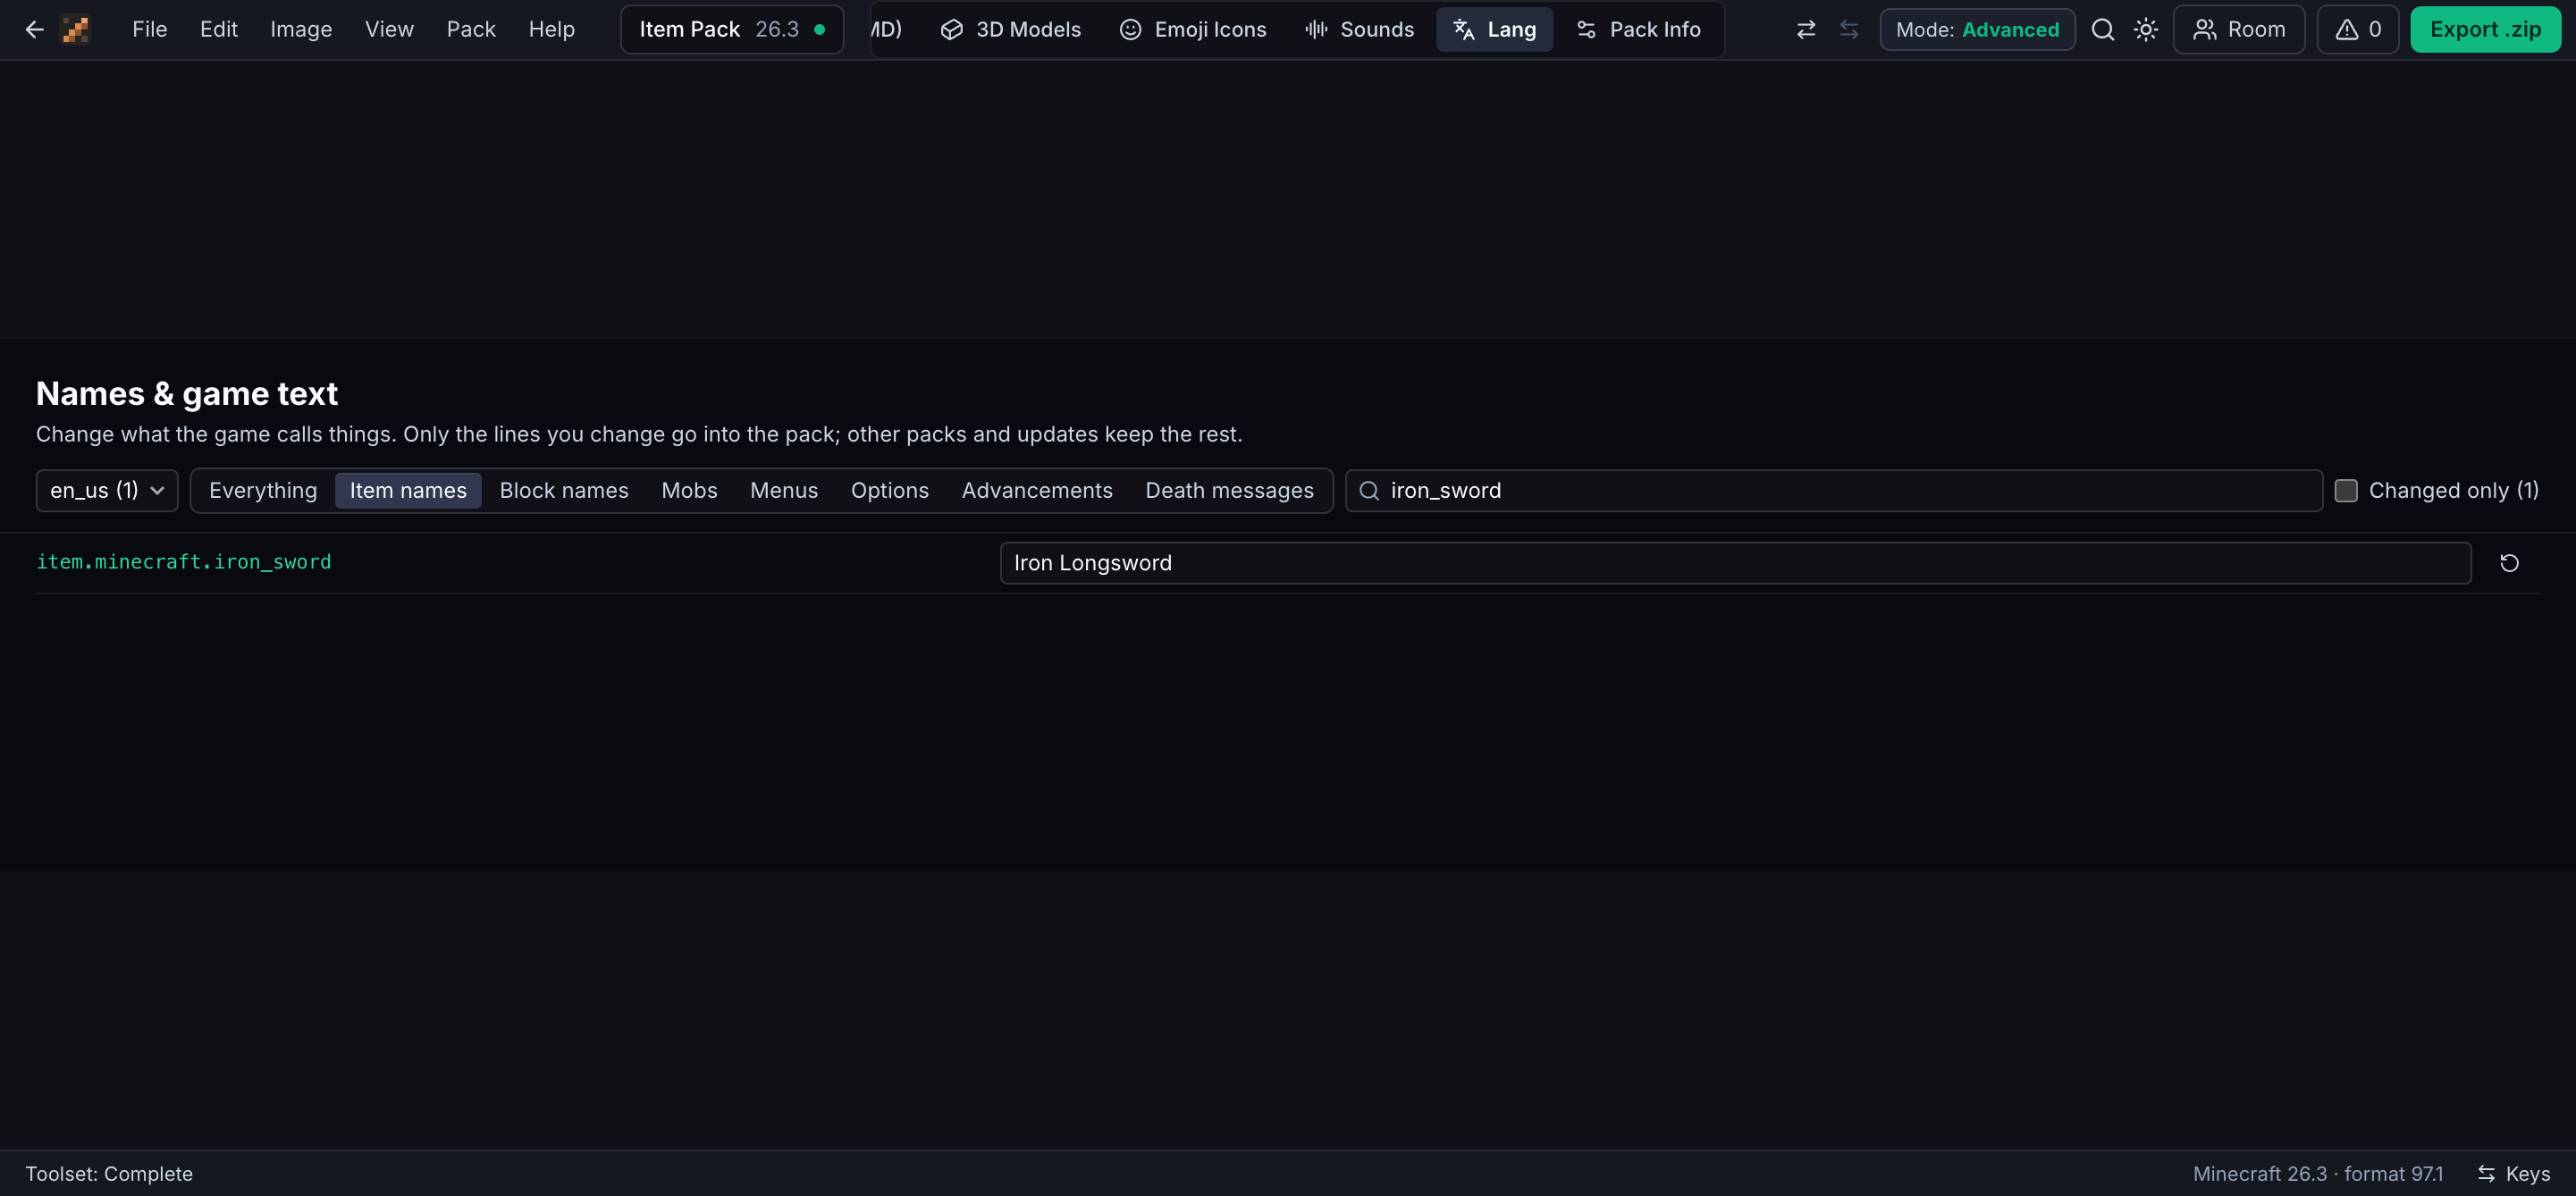
Task: Switch Mode: Advanced selector
Action: click(x=1977, y=30)
